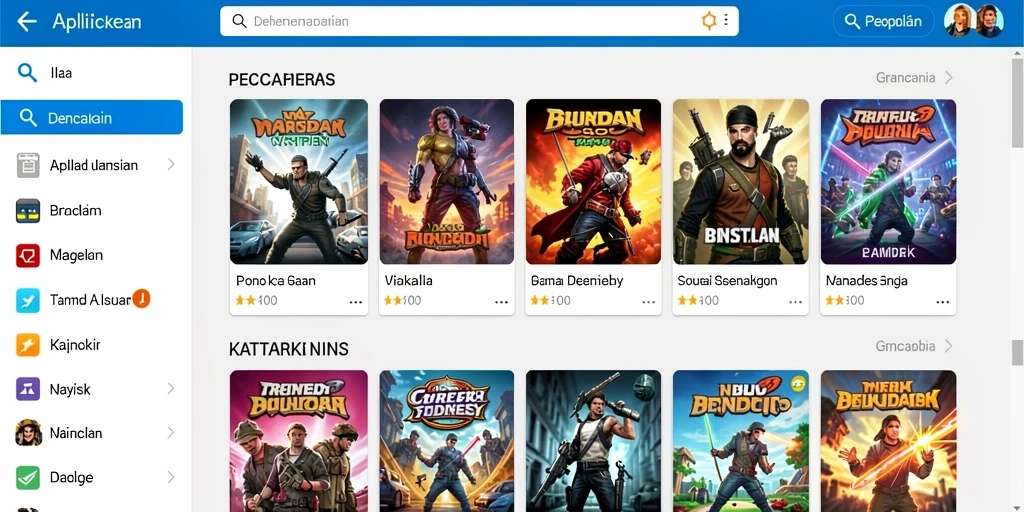Open the Viakalla cover art
The width and height of the screenshot is (1024, 512).
(447, 182)
